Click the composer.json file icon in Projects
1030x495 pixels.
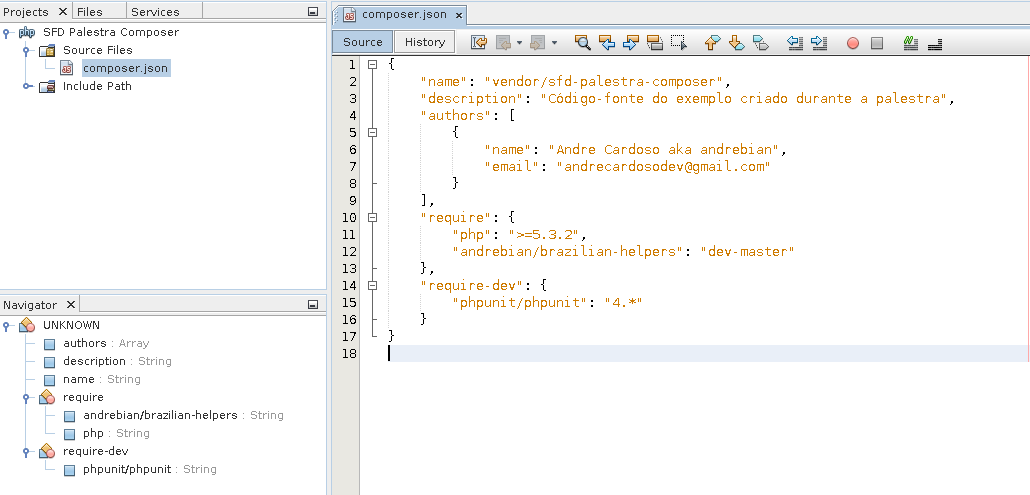66,68
